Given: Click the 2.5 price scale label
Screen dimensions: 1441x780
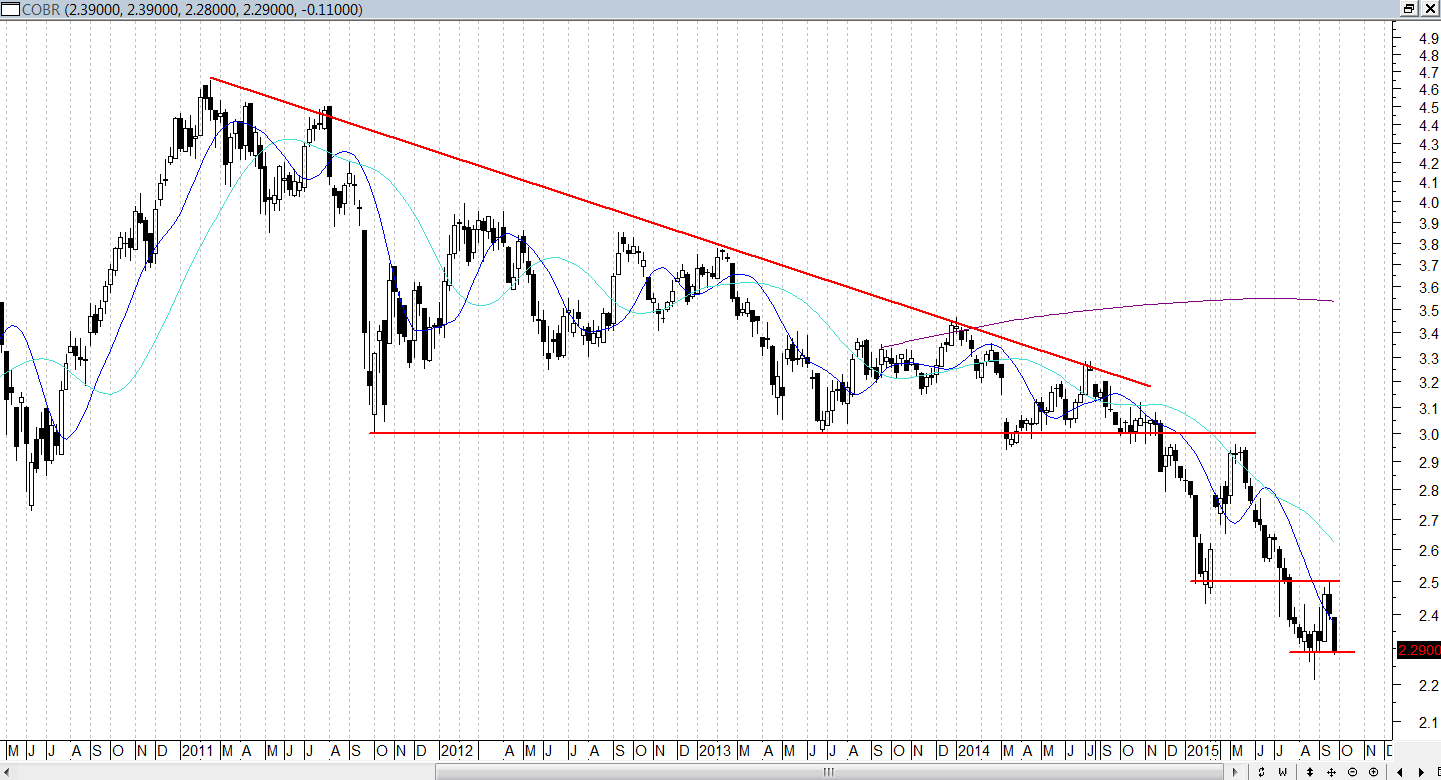Looking at the screenshot, I should pyautogui.click(x=1428, y=582).
